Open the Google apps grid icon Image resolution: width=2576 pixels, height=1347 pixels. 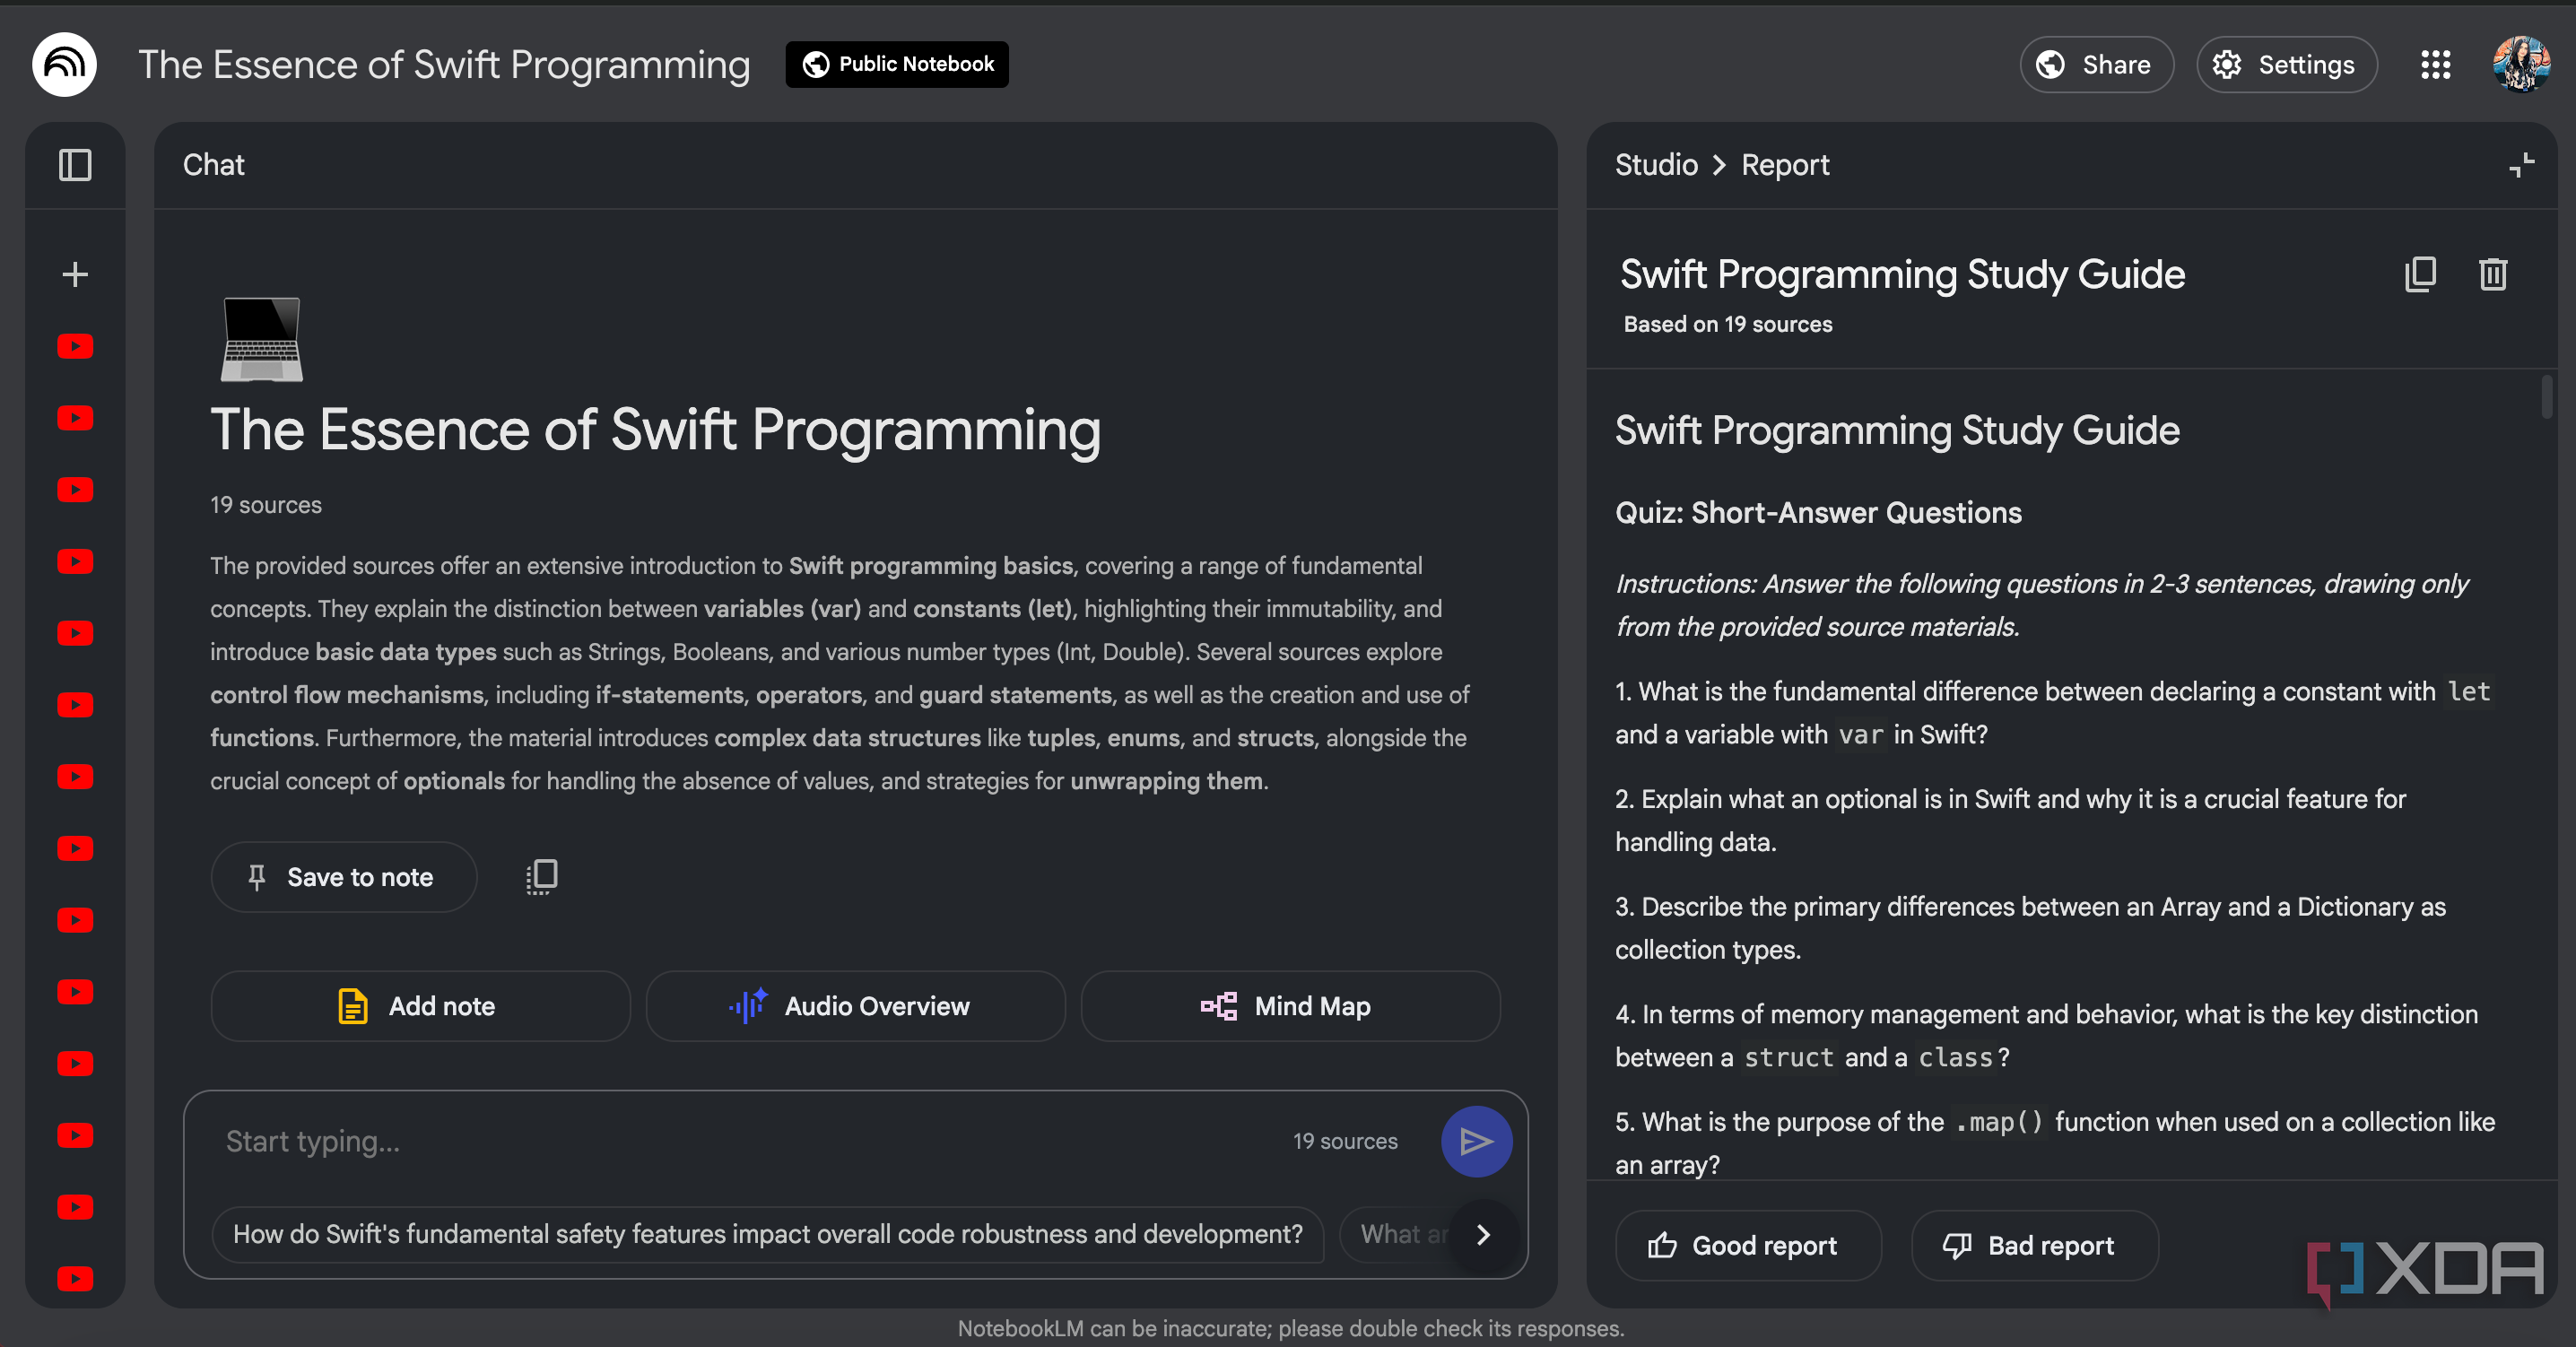click(x=2435, y=65)
